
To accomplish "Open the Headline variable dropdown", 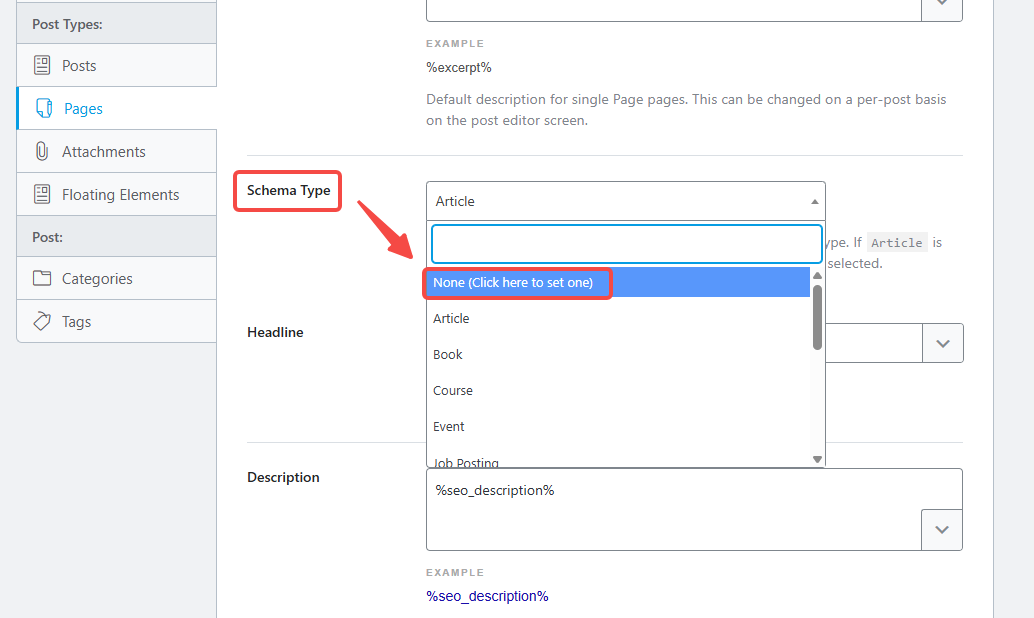I will click(942, 343).
